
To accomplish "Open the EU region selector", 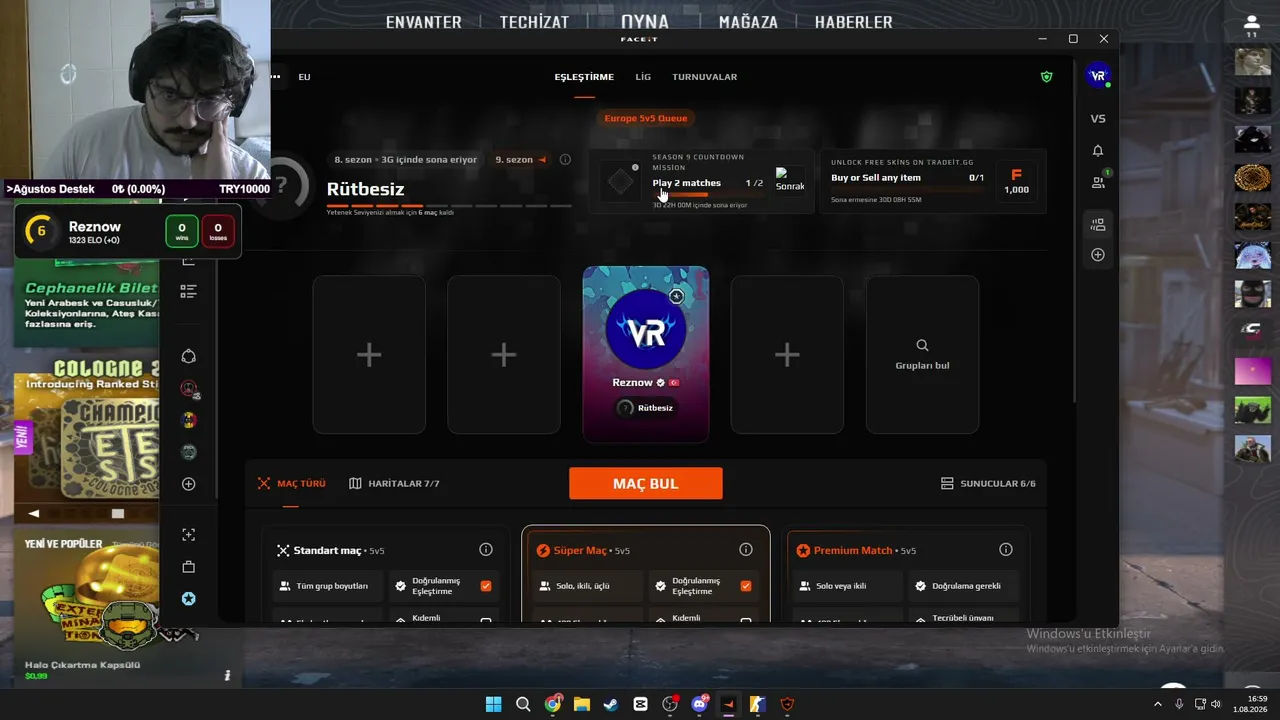I will point(304,77).
